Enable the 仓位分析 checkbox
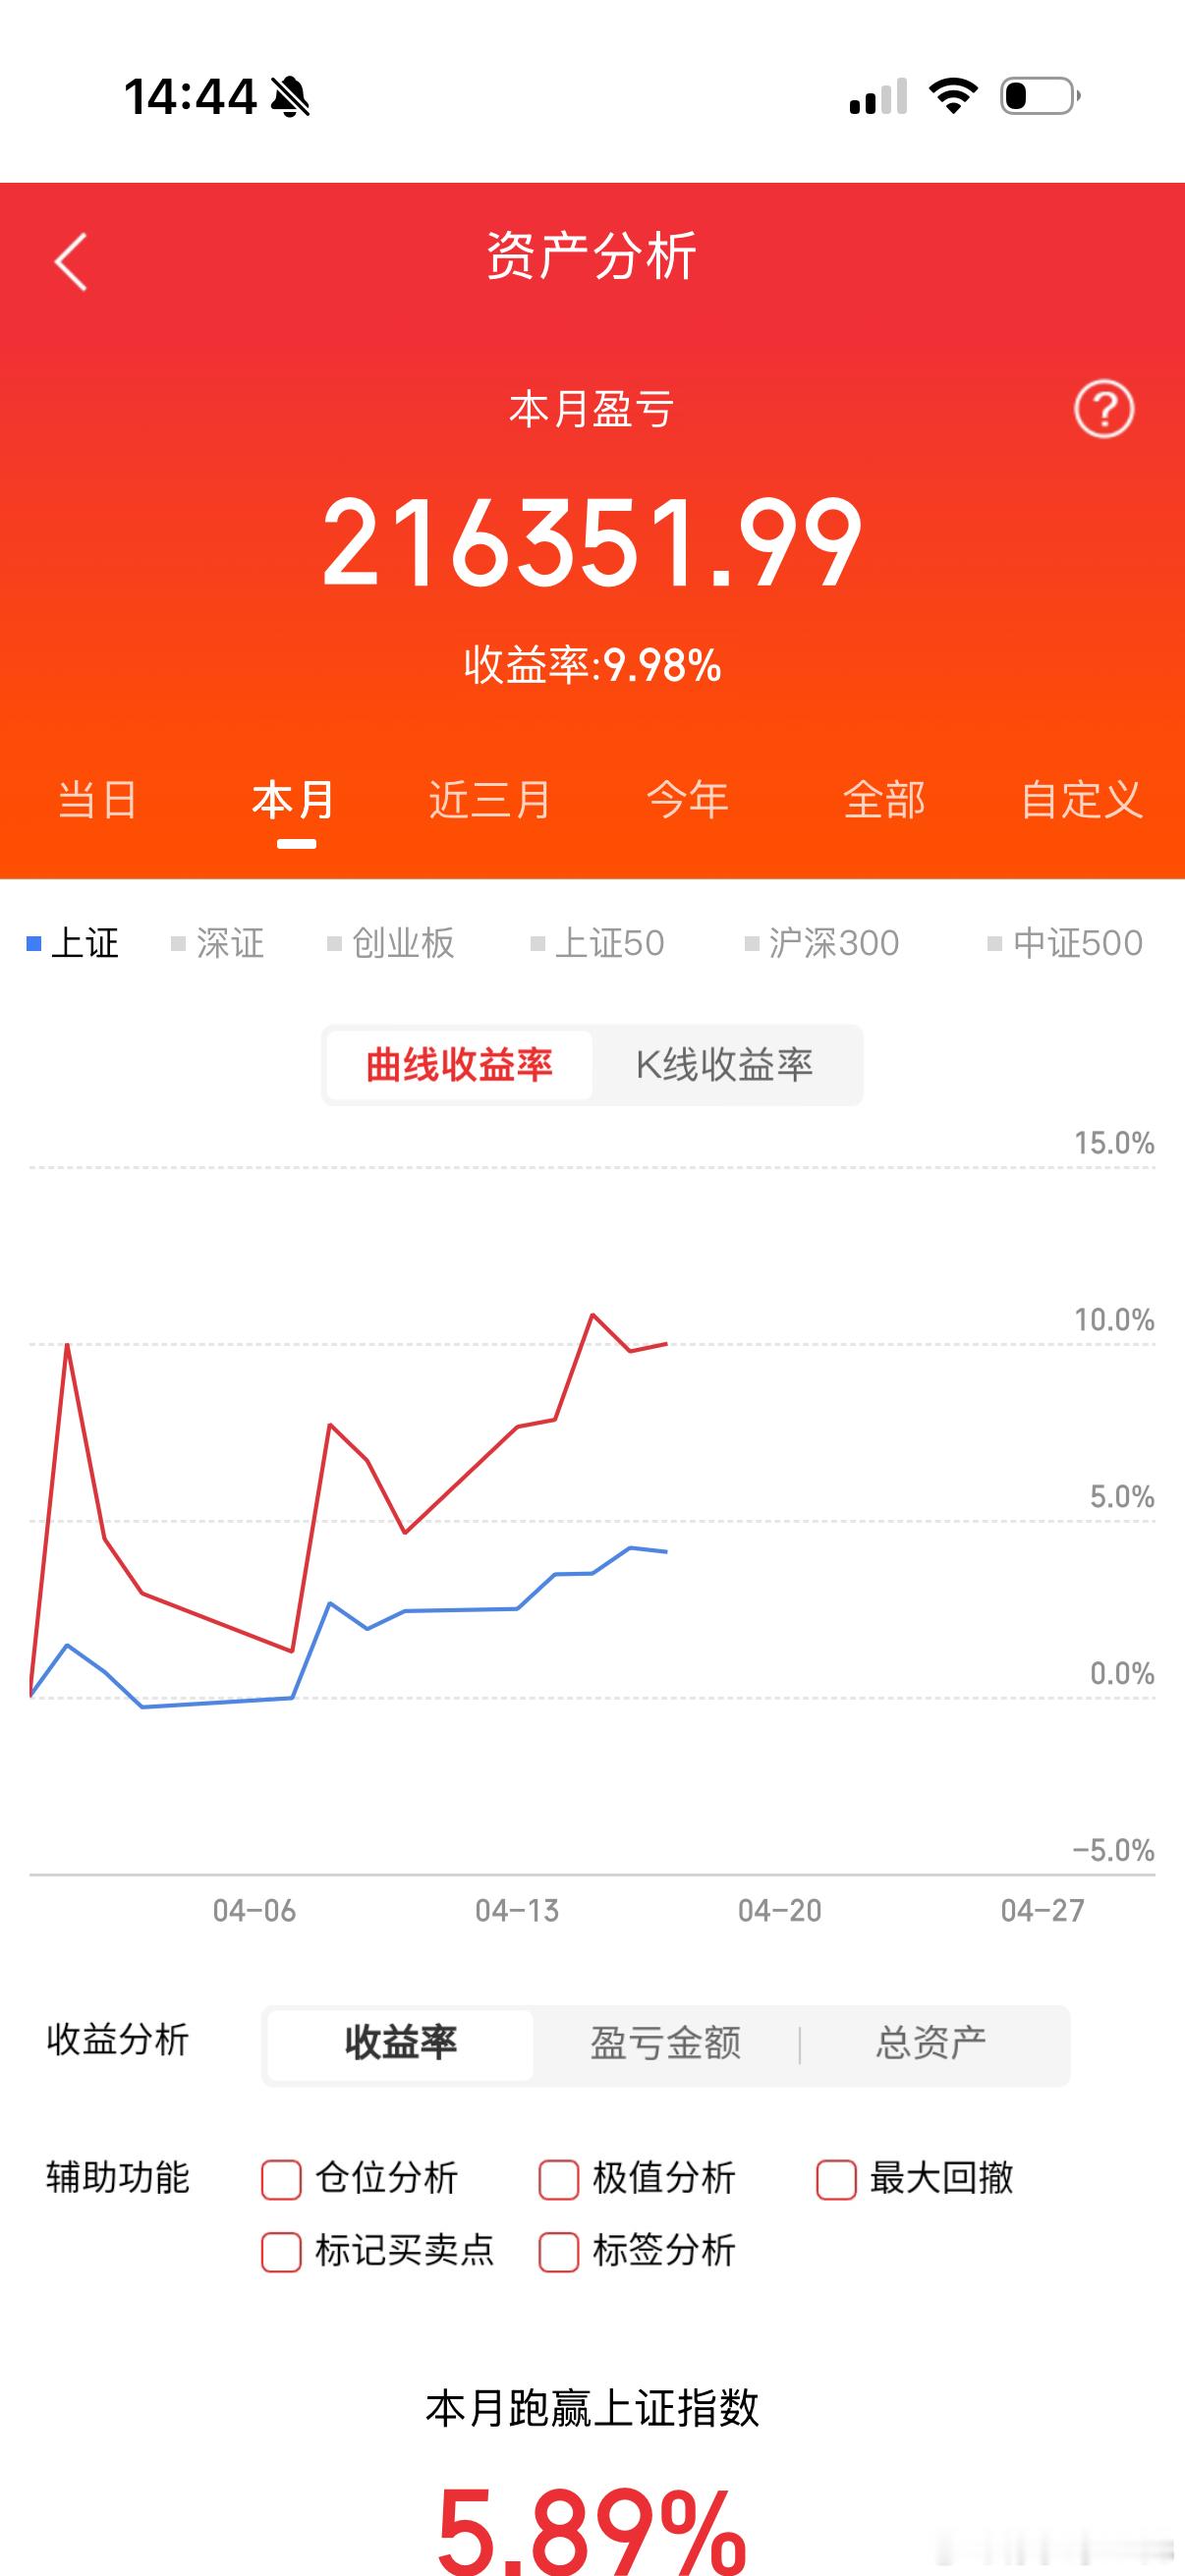The height and width of the screenshot is (2576, 1185). tap(281, 2178)
